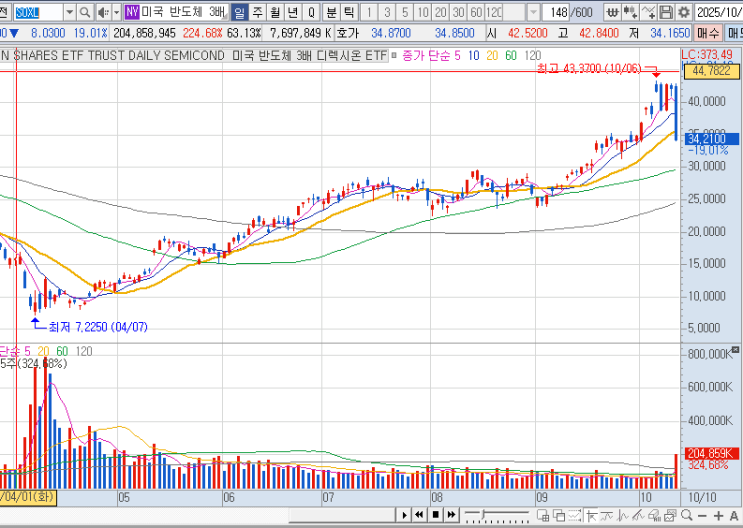Click the 최고 43.3700 high label

pos(589,69)
